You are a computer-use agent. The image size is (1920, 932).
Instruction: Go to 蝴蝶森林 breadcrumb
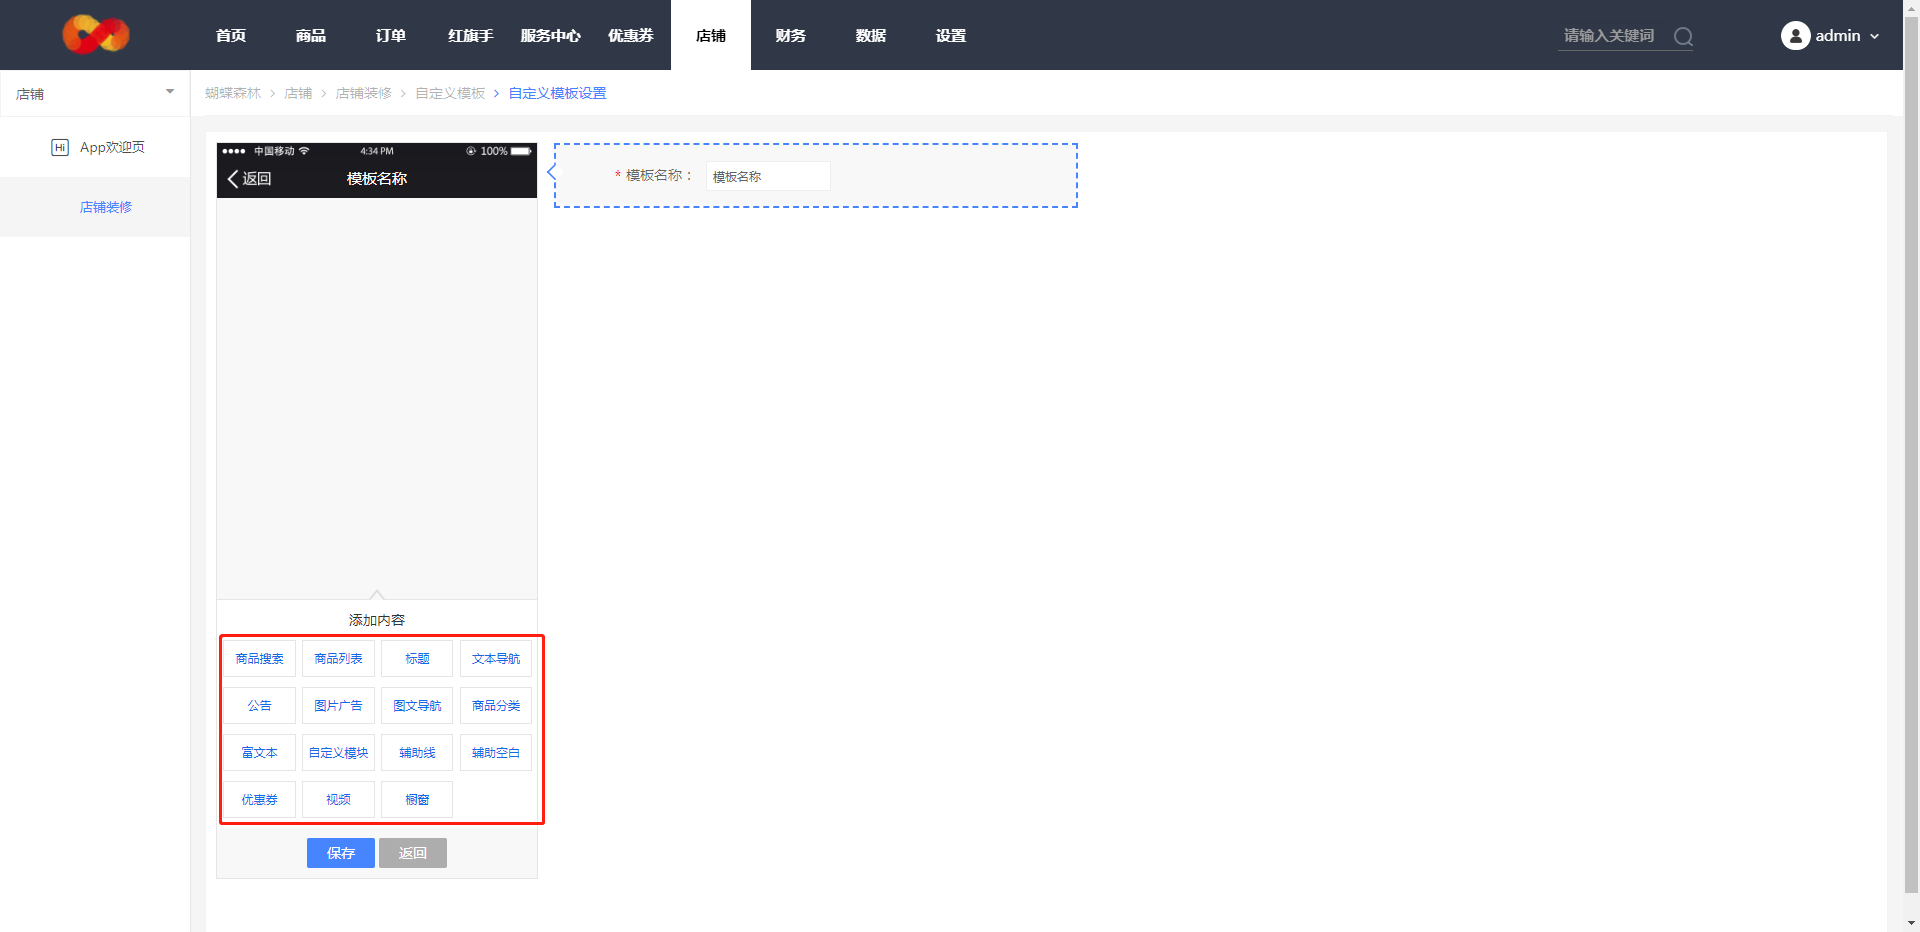[233, 93]
